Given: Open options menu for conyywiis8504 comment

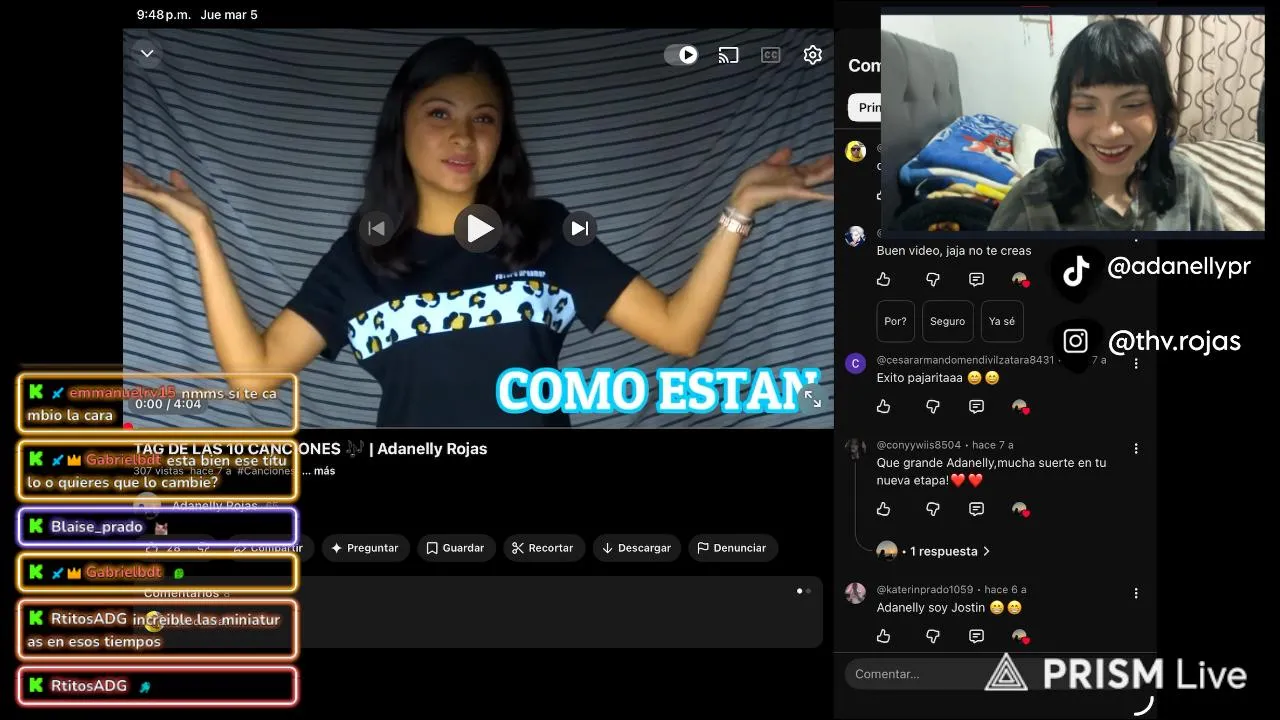Looking at the screenshot, I should [x=1136, y=448].
